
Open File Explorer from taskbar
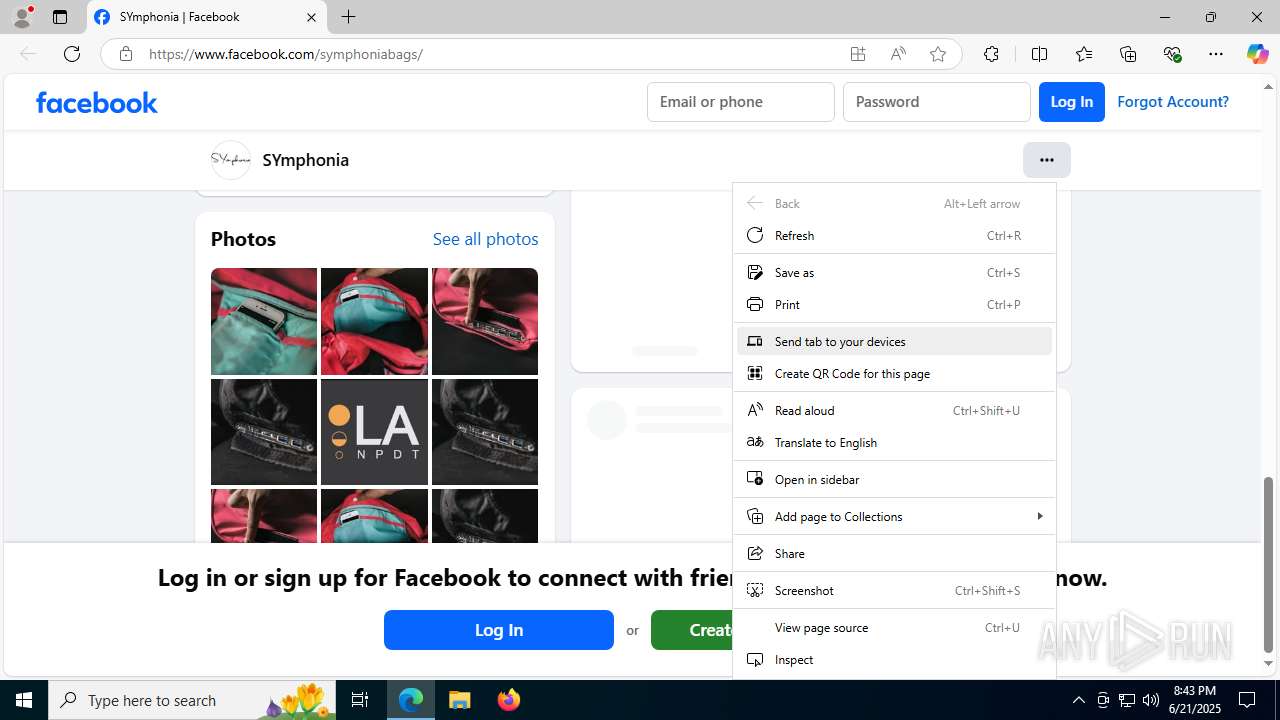(x=460, y=700)
